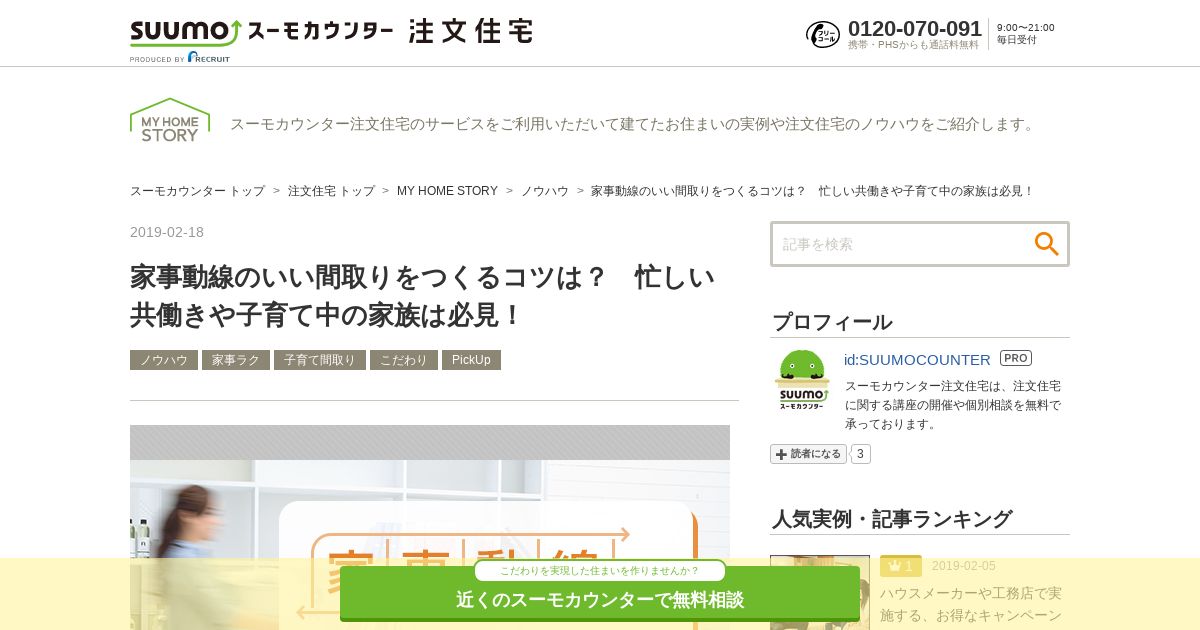The width and height of the screenshot is (1200, 630).
Task: Click the 読者になる subscribe button
Action: click(x=808, y=454)
